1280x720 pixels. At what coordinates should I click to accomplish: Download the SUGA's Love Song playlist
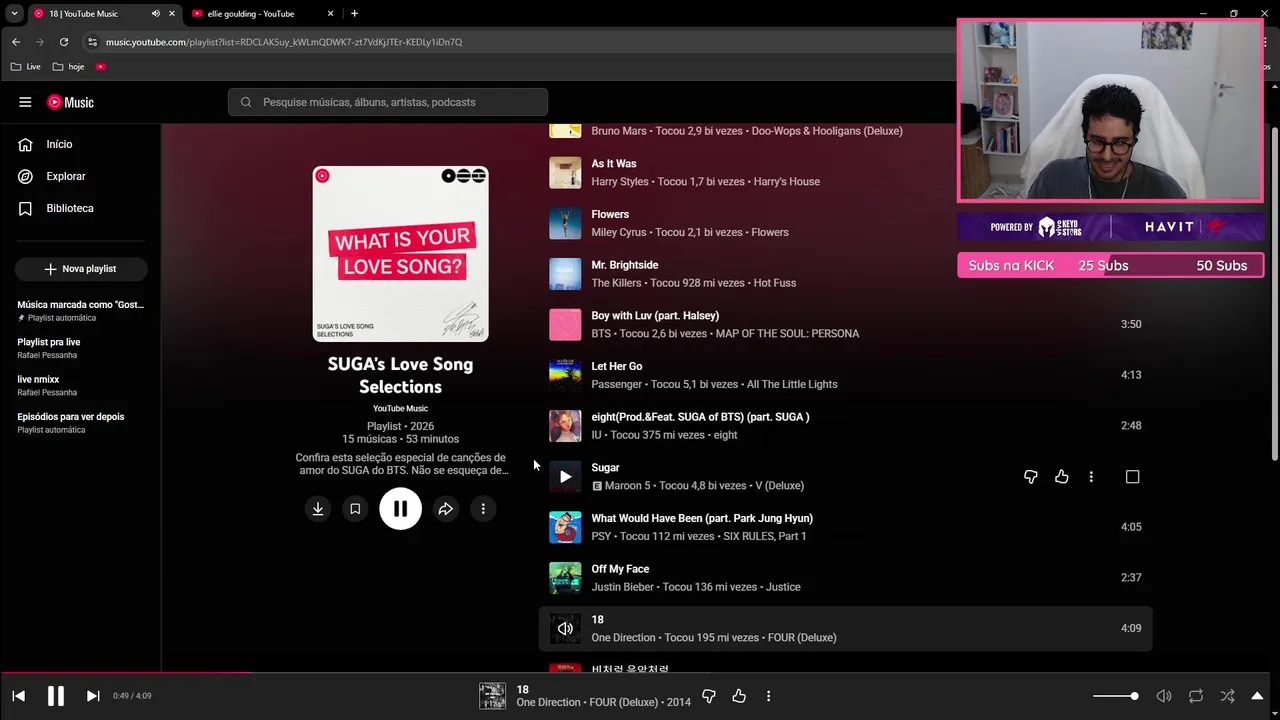[x=318, y=509]
